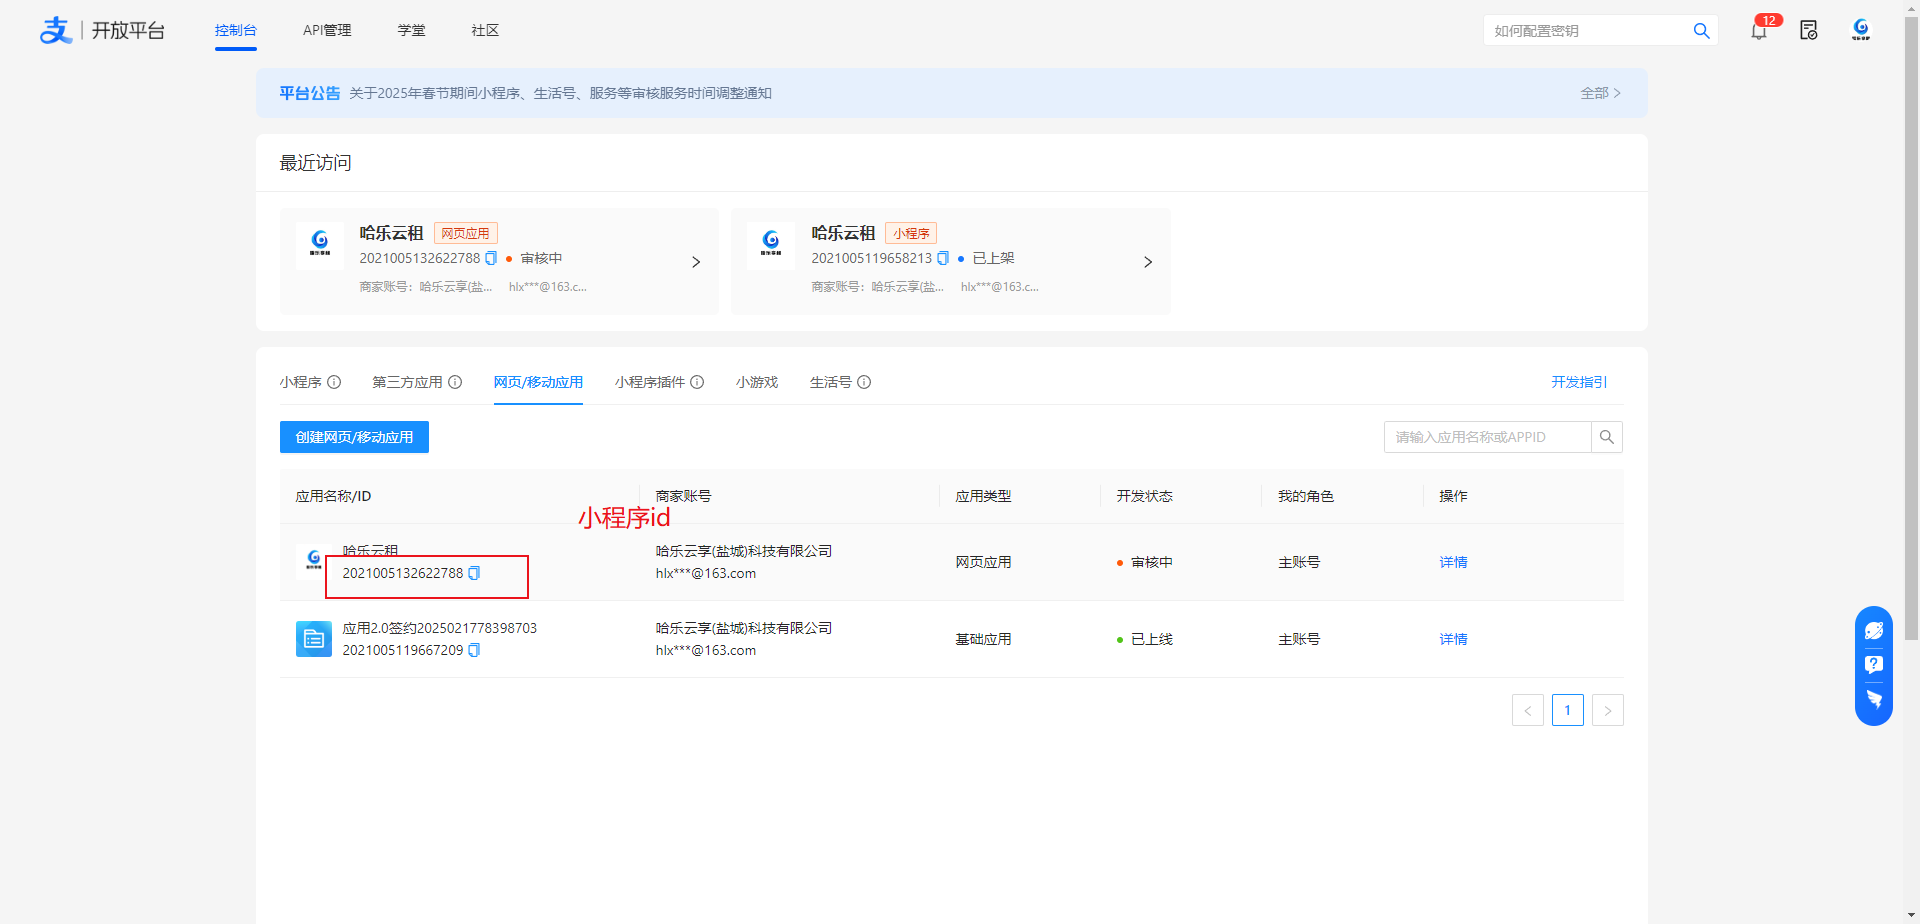Select page 1 in pagination
Screen dimensions: 1920x924
coord(1568,710)
